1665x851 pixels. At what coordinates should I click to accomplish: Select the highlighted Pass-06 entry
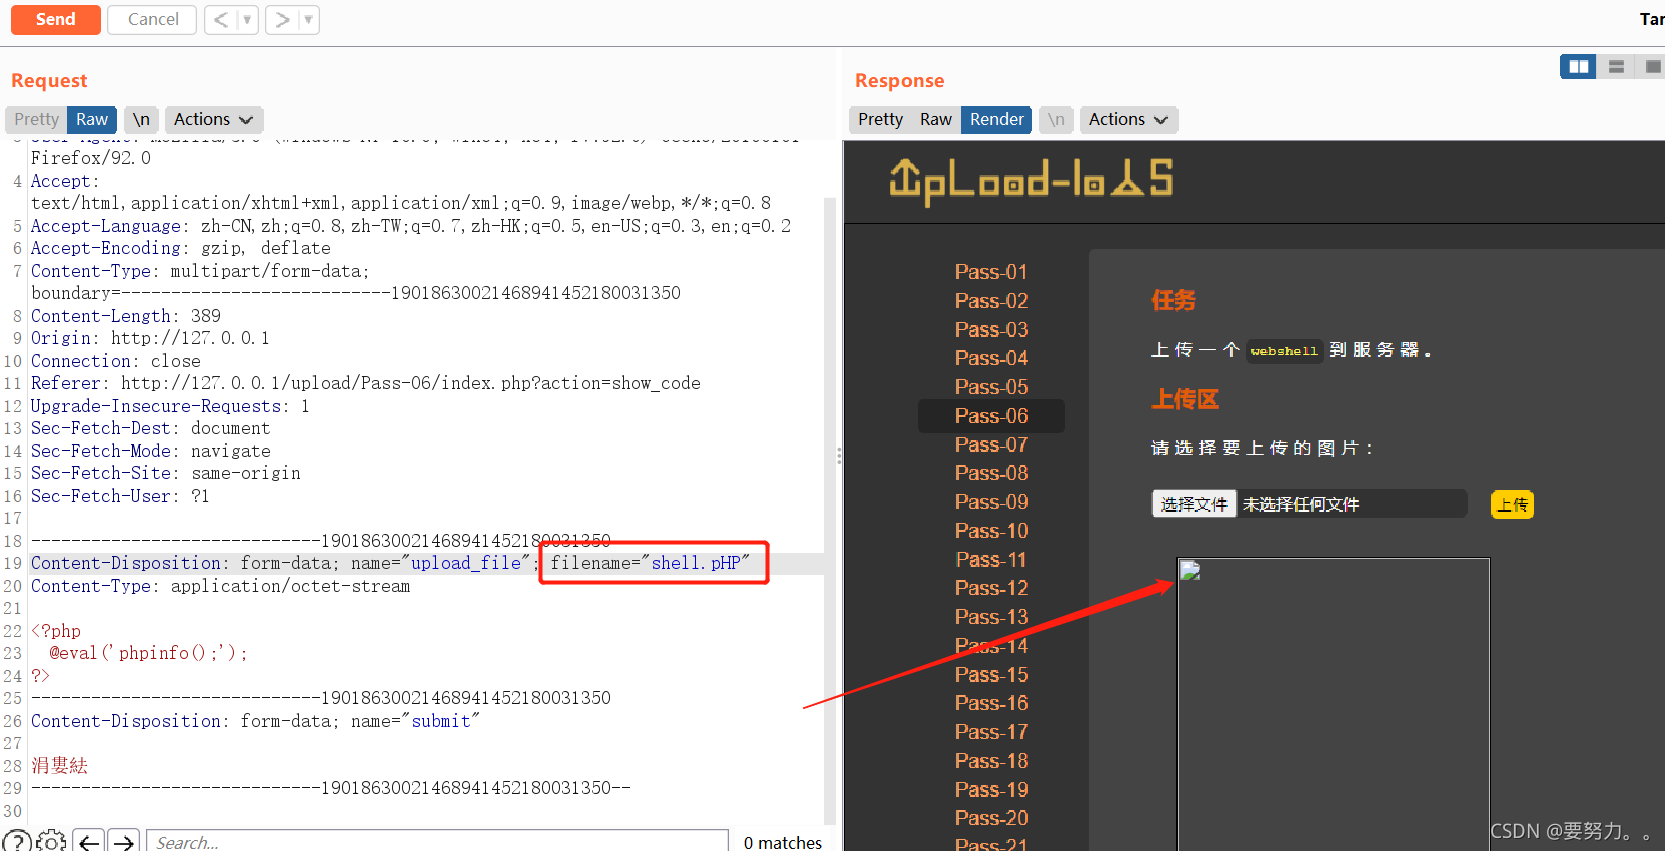pyautogui.click(x=991, y=416)
